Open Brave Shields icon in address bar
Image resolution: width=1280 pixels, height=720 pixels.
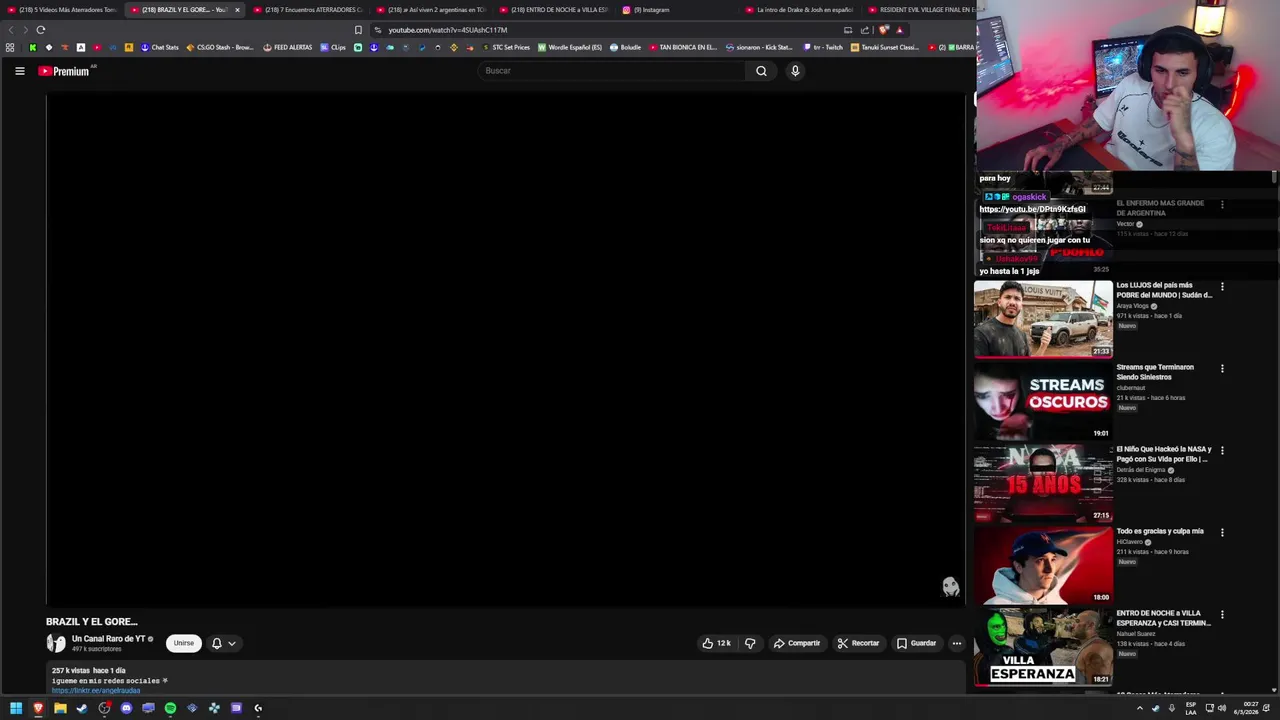(x=883, y=30)
